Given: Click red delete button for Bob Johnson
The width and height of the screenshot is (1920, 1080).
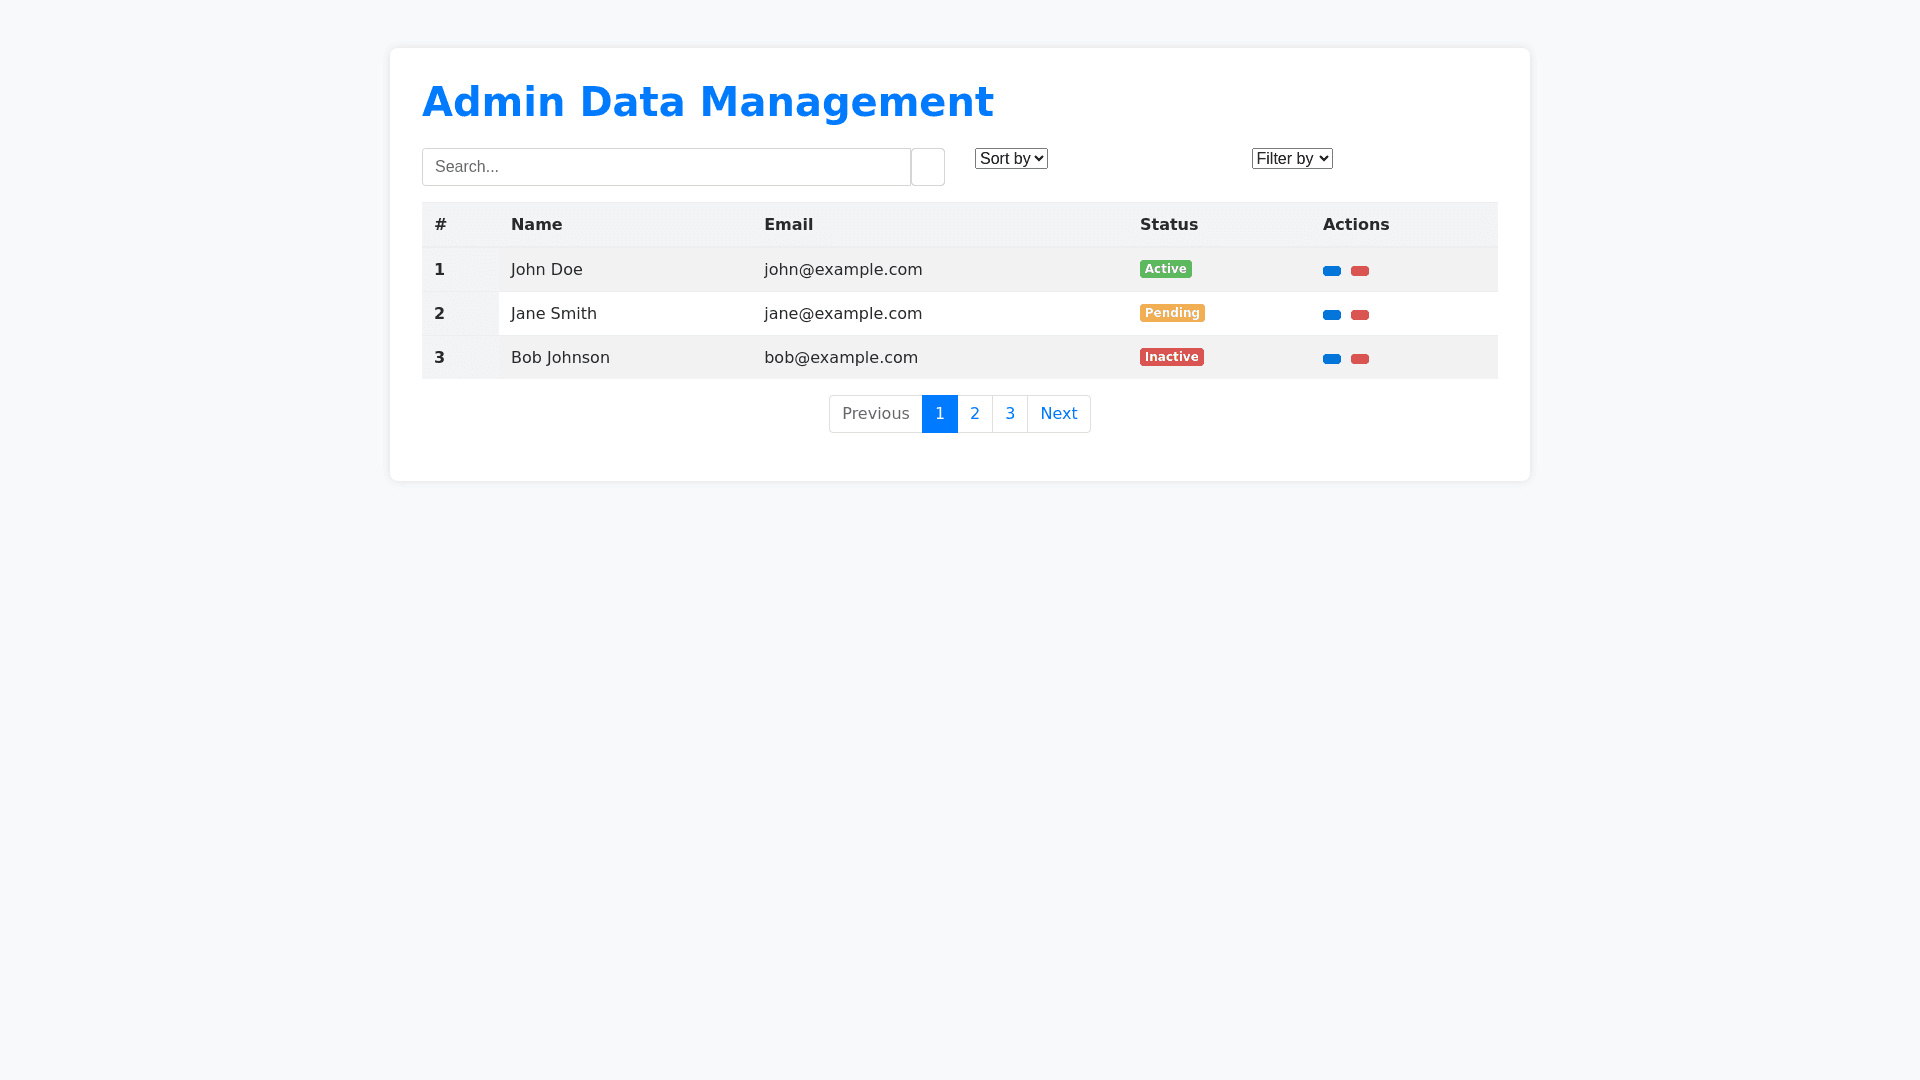Looking at the screenshot, I should [x=1359, y=359].
